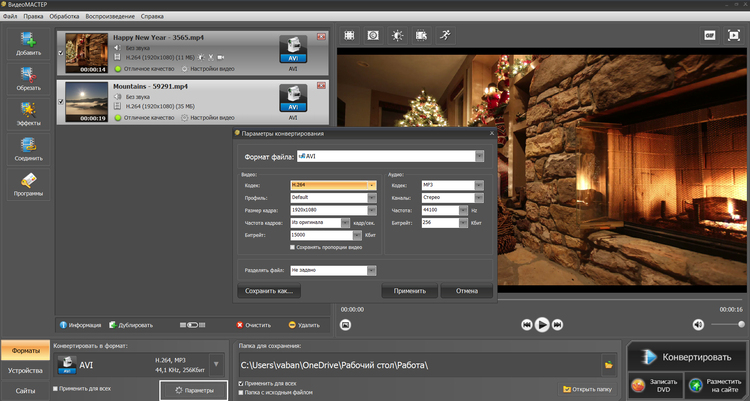Click Применить in the dialog
The width and height of the screenshot is (750, 401).
(409, 290)
